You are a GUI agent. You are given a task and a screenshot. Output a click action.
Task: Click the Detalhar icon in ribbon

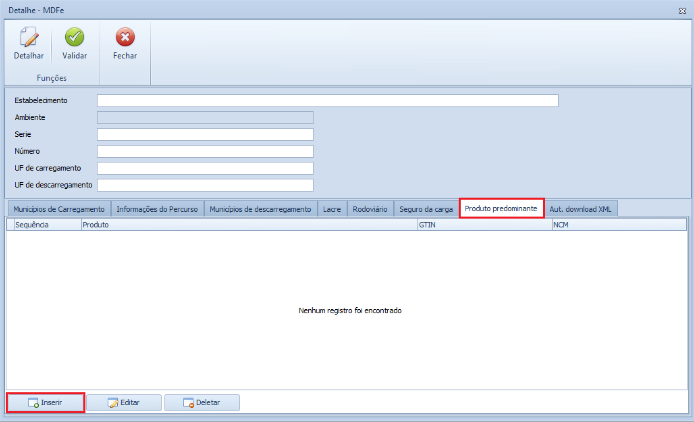coord(28,38)
